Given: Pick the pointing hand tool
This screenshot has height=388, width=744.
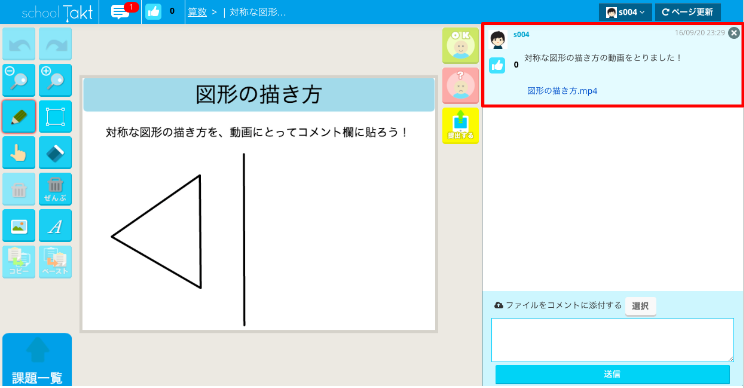Looking at the screenshot, I should tap(19, 153).
